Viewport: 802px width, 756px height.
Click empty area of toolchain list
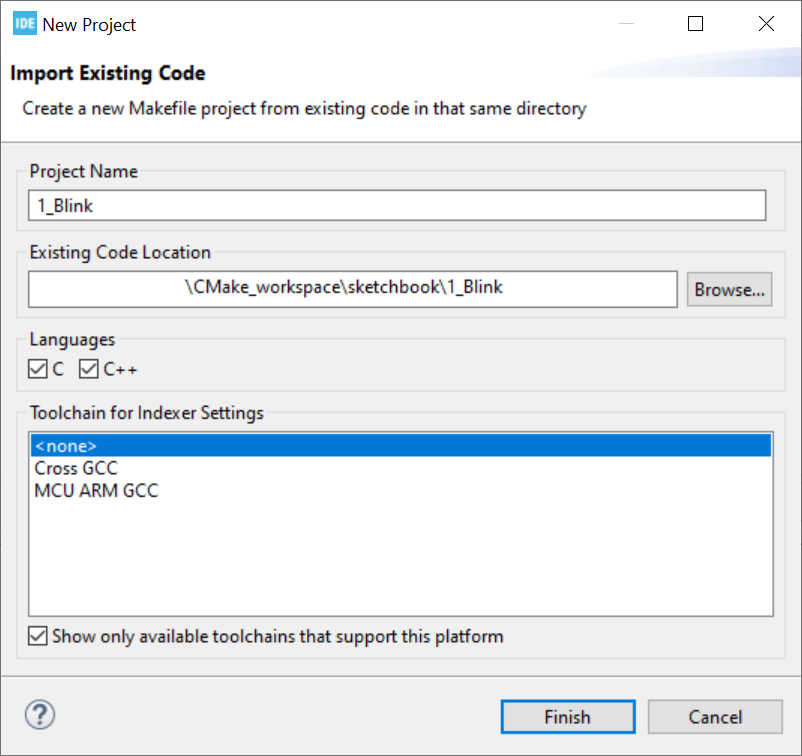pos(400,560)
